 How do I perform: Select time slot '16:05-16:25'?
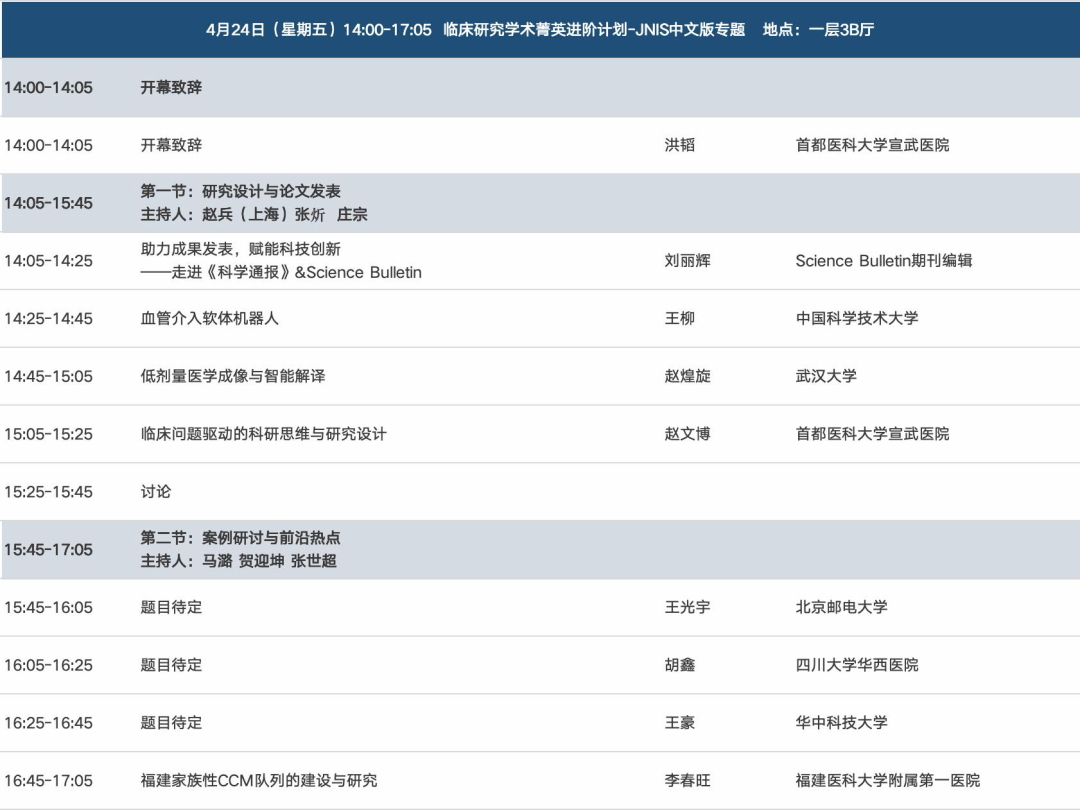[x=48, y=665]
